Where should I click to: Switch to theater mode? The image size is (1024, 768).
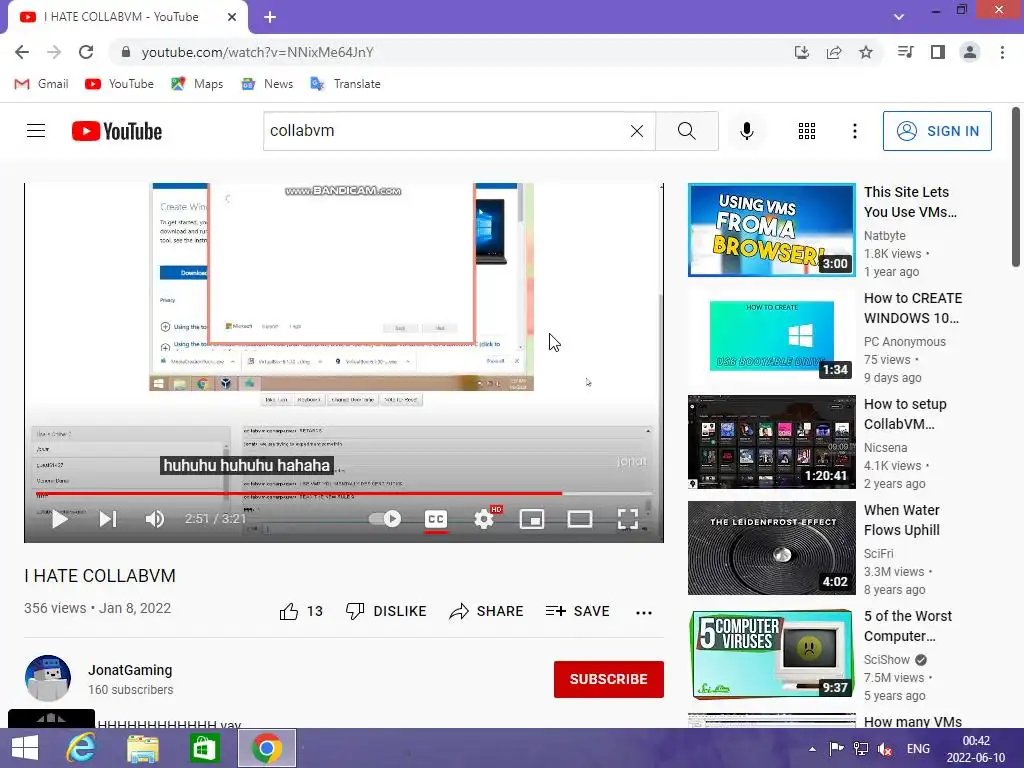click(580, 519)
